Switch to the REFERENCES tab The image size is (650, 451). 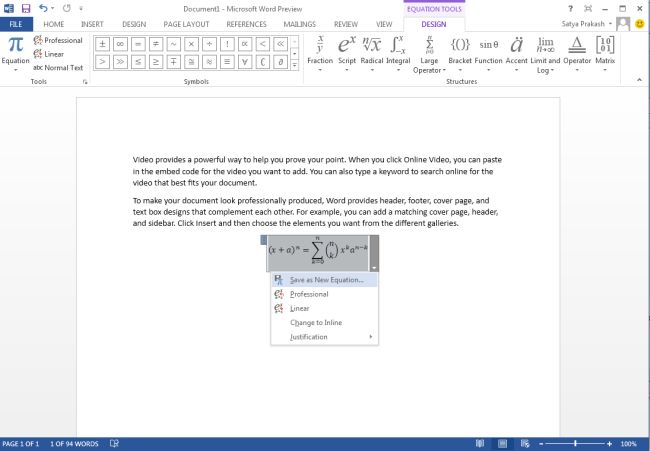(246, 24)
